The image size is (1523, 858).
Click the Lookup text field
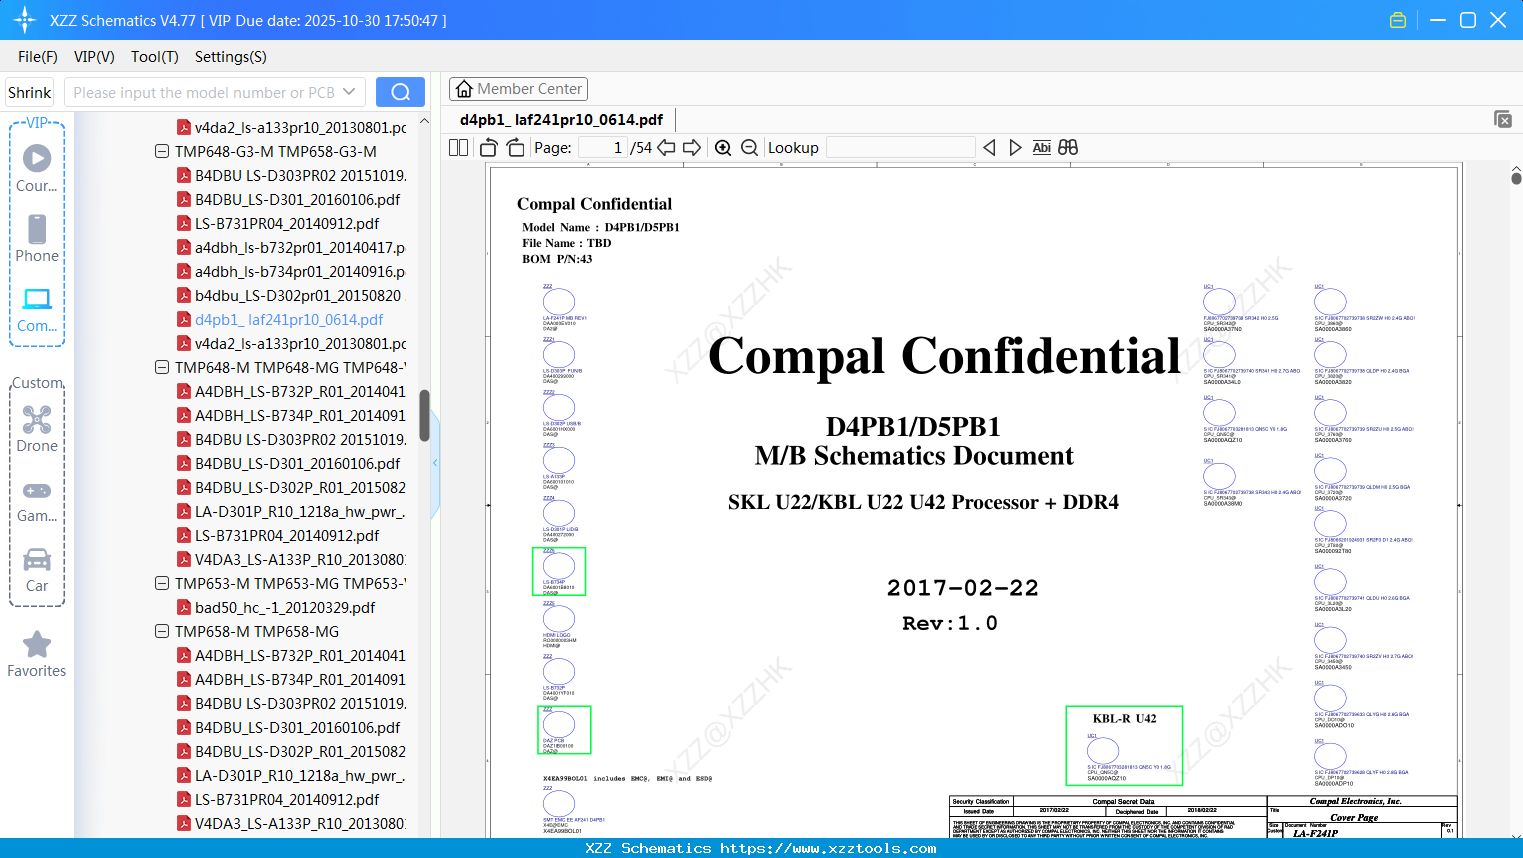900,147
